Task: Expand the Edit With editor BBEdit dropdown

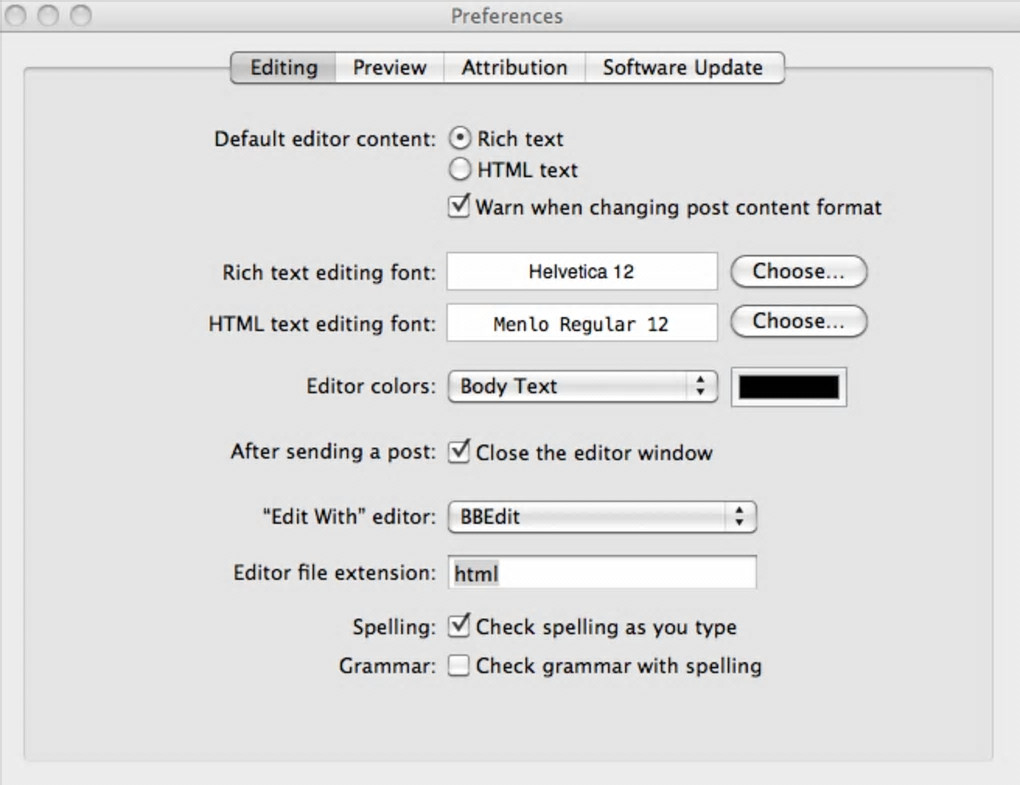Action: [x=601, y=517]
